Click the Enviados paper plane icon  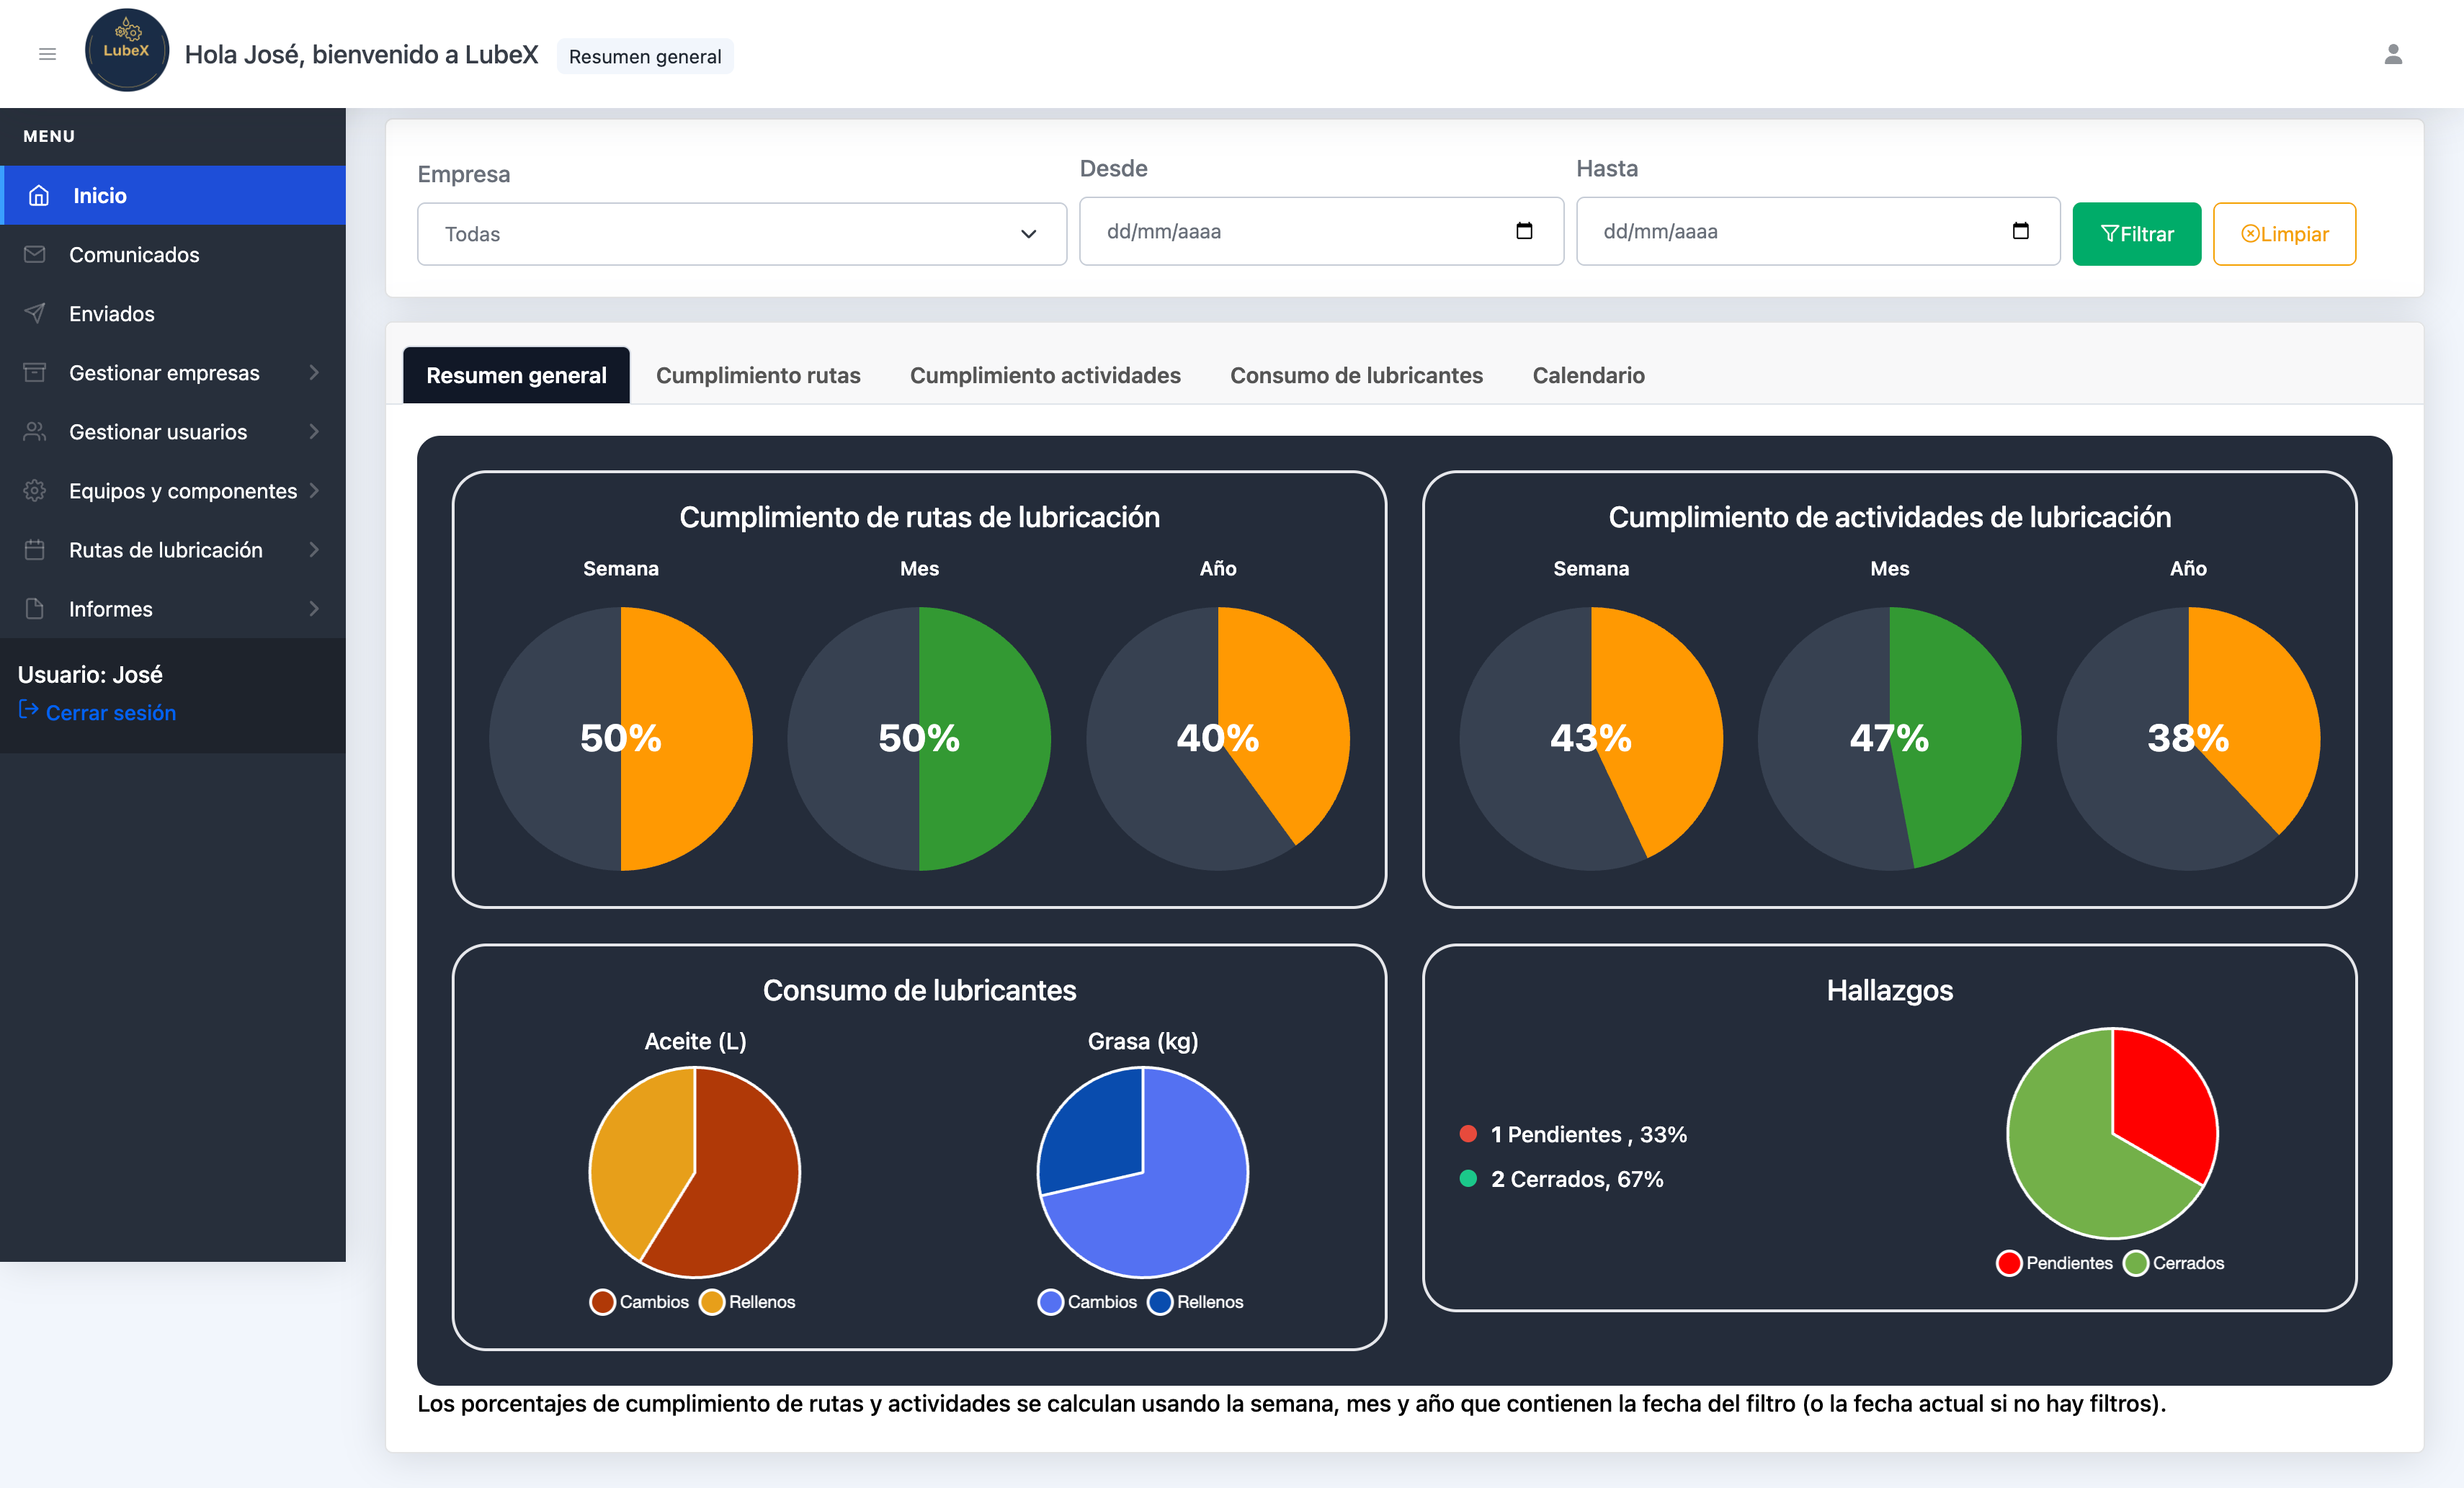[35, 313]
